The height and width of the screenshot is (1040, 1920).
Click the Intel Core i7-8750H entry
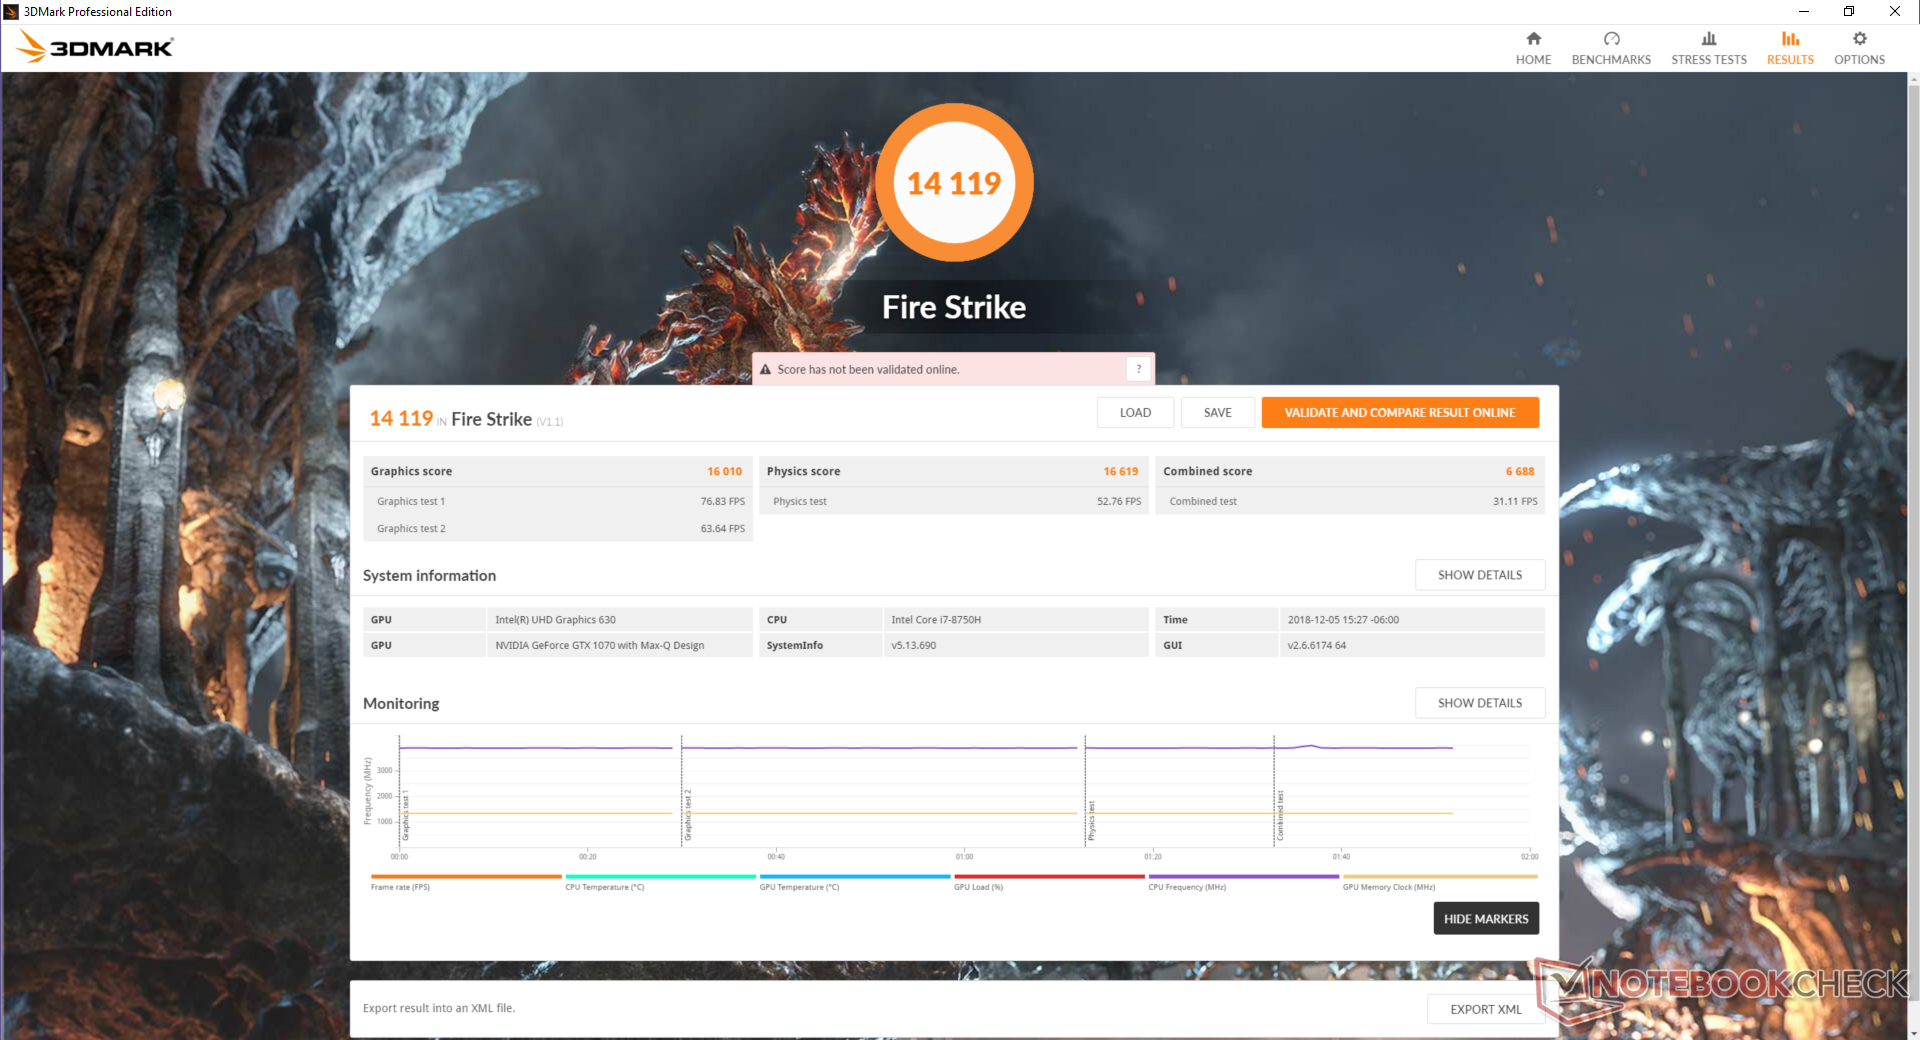pos(936,620)
